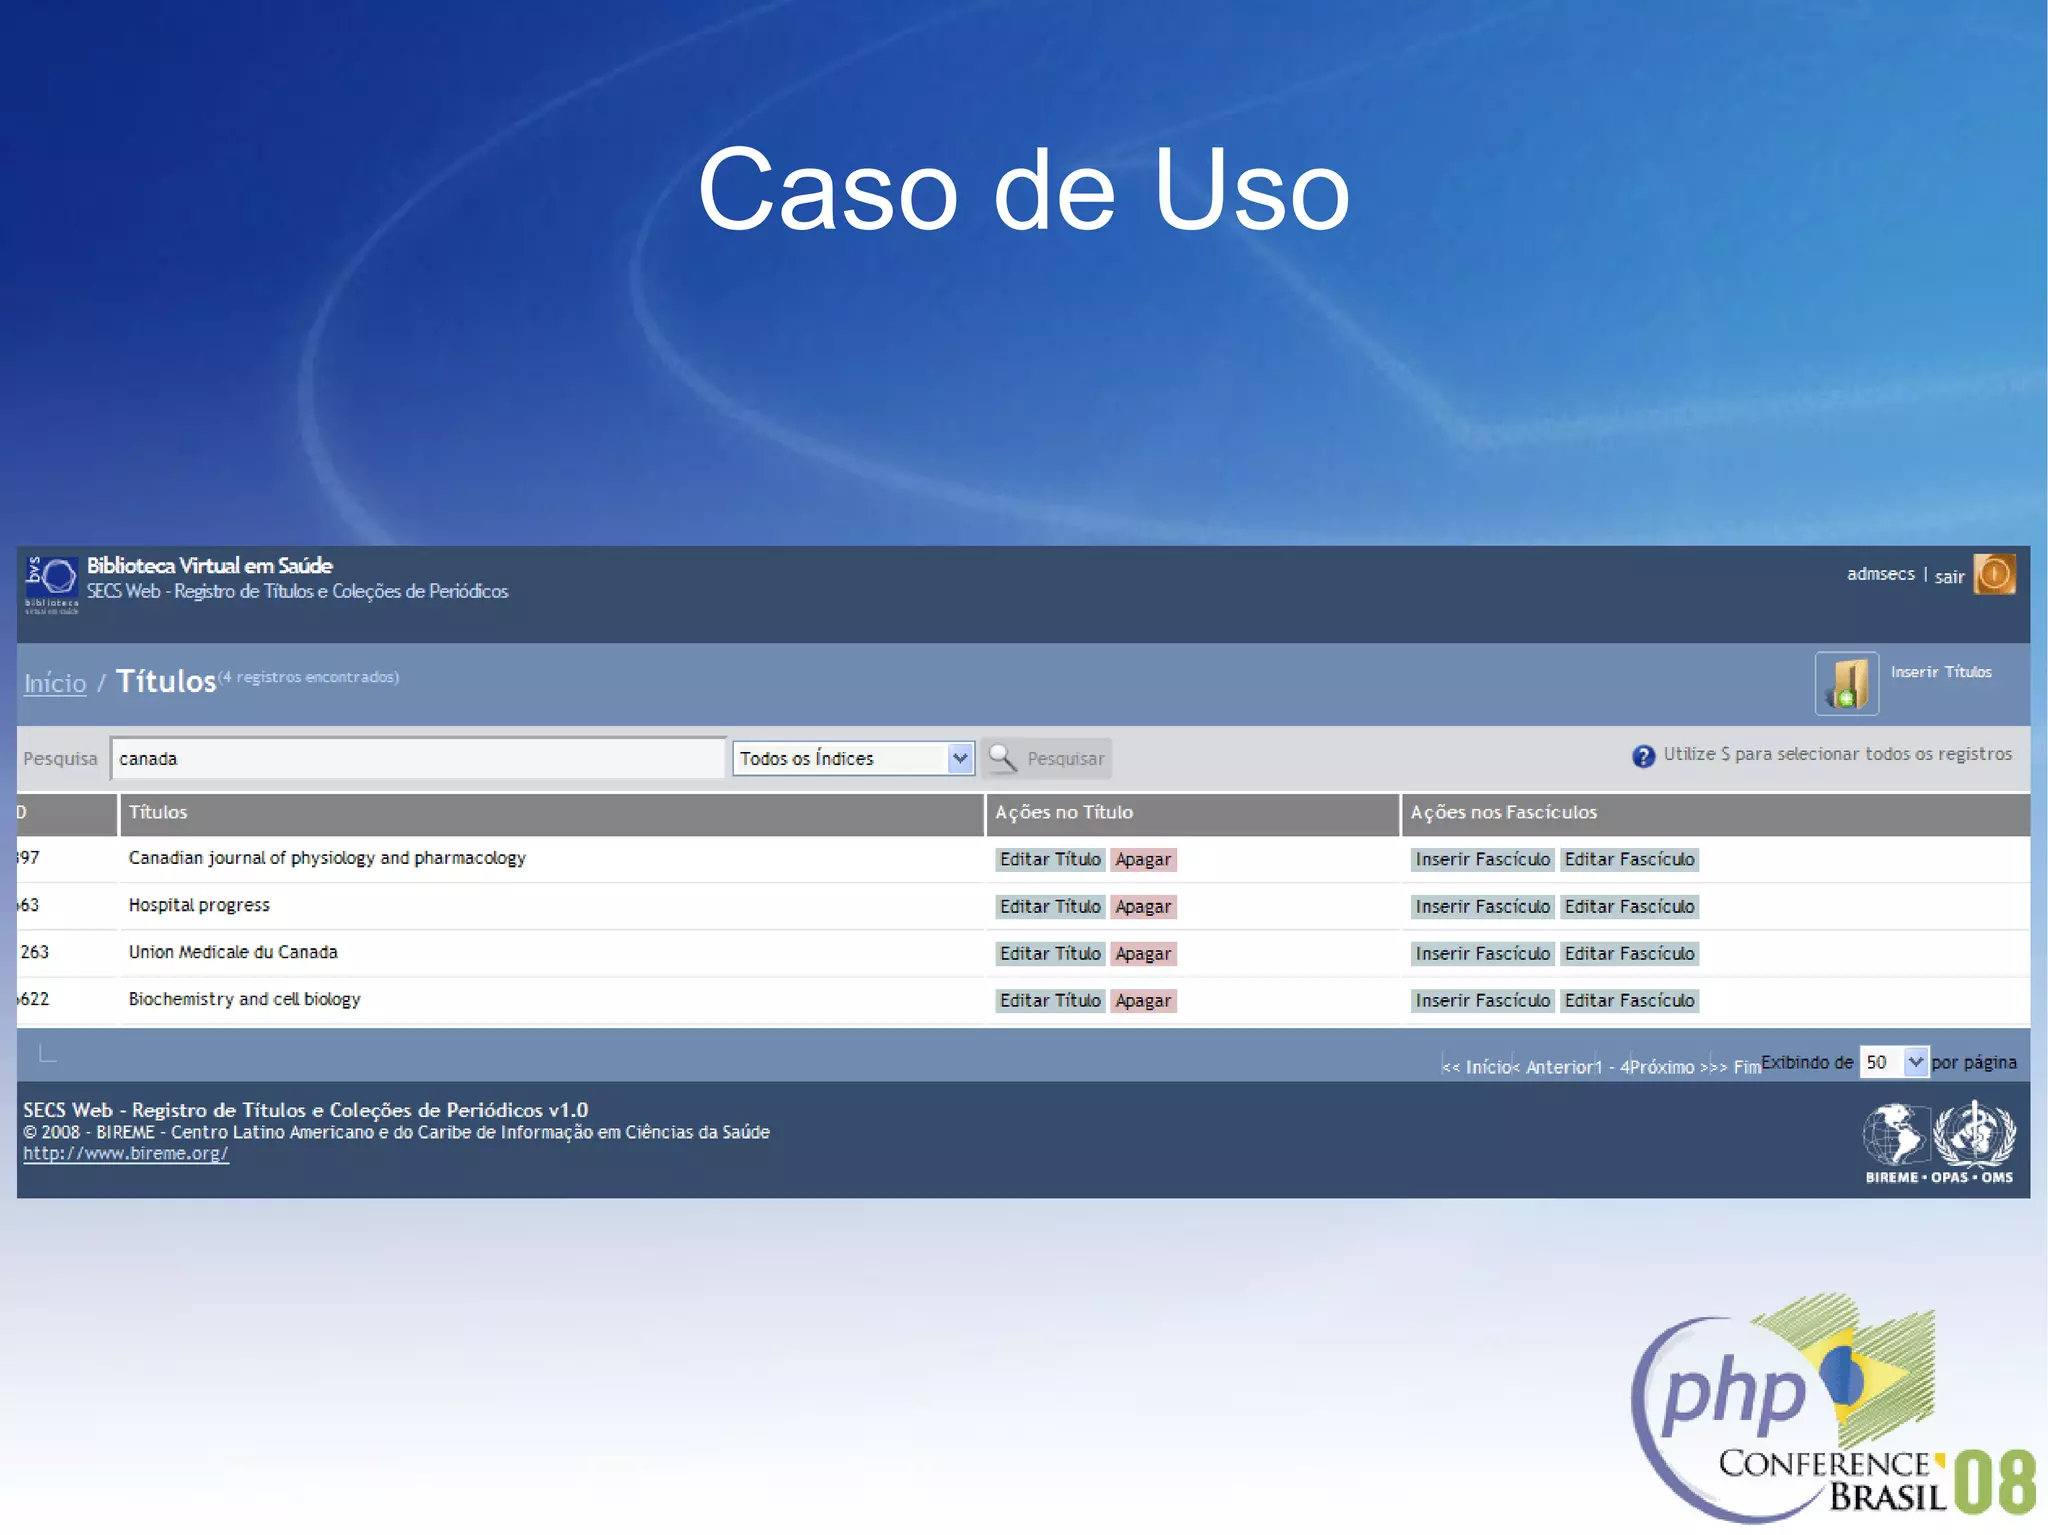Click the Próximo > pagination link

click(1669, 1067)
